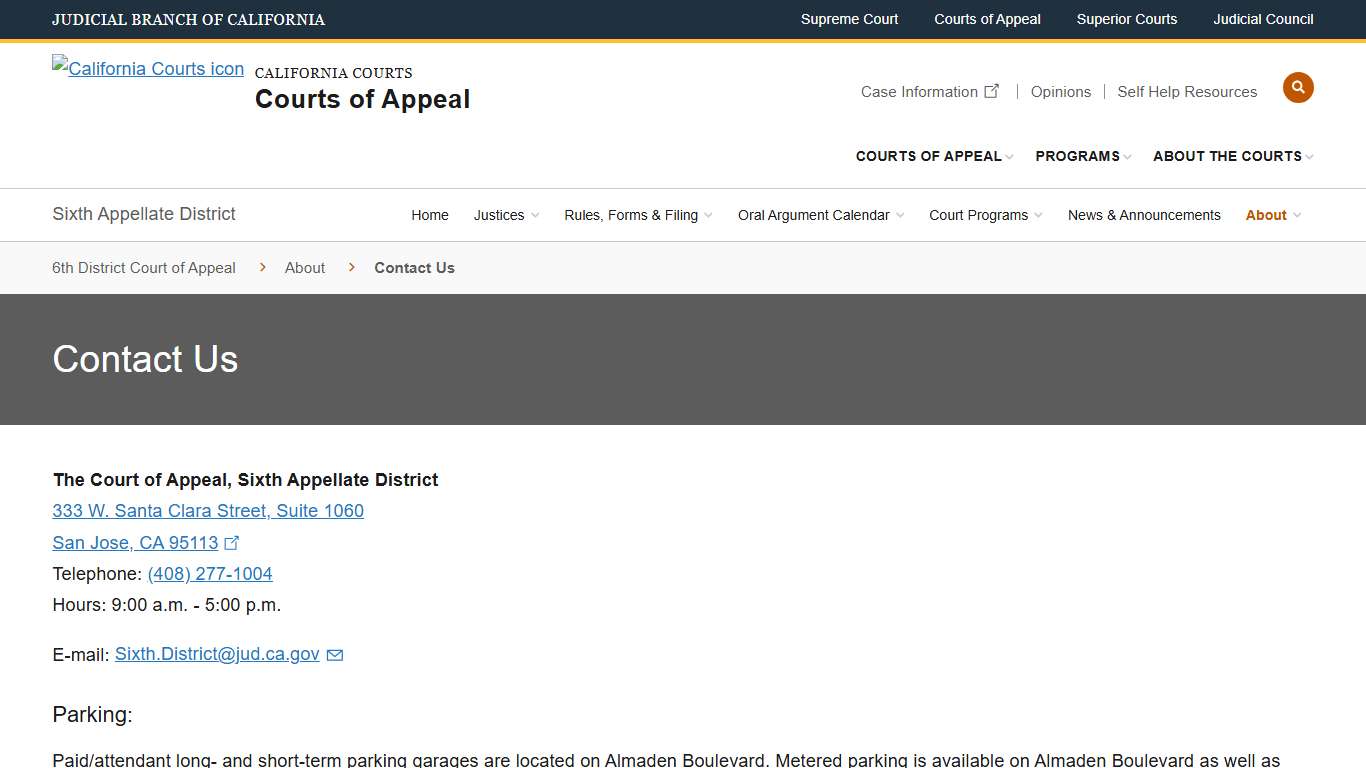1366x768 pixels.
Task: Click the envelope icon next to the court email
Action: click(334, 654)
